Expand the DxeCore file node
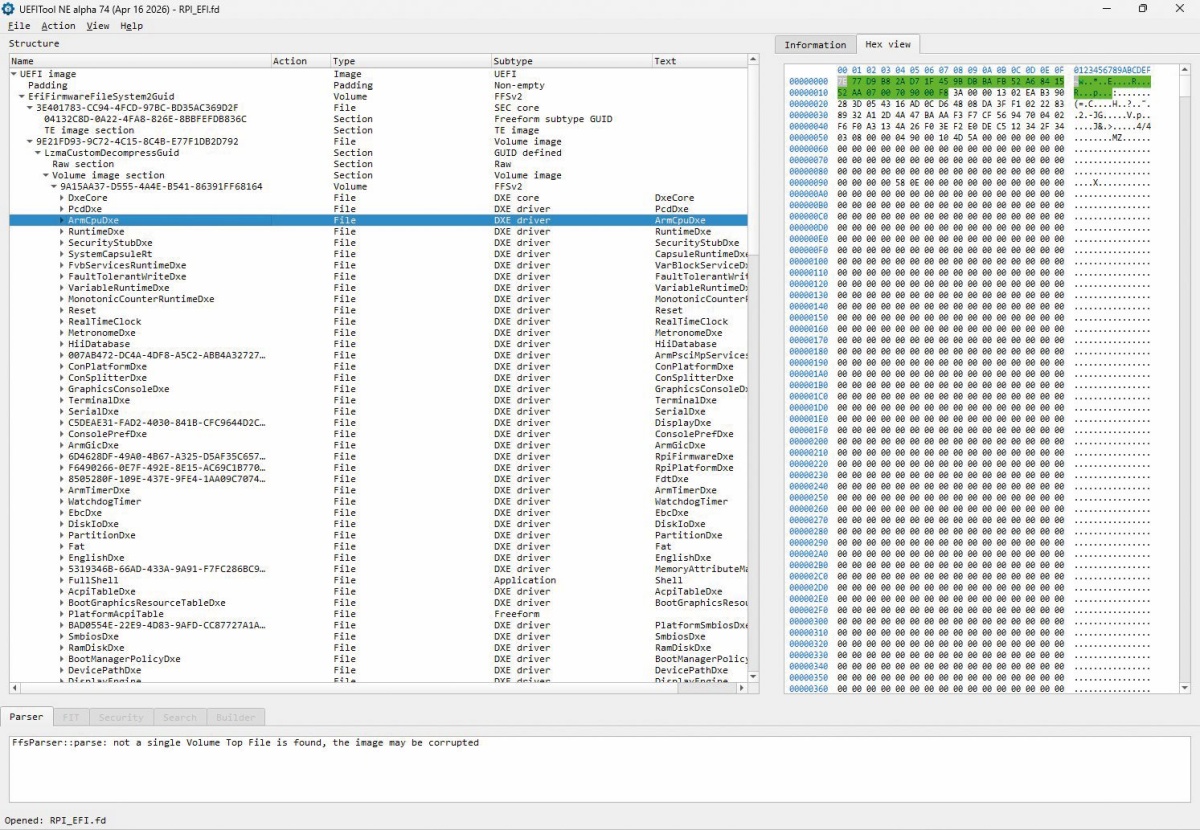Image resolution: width=1200 pixels, height=830 pixels. click(62, 198)
